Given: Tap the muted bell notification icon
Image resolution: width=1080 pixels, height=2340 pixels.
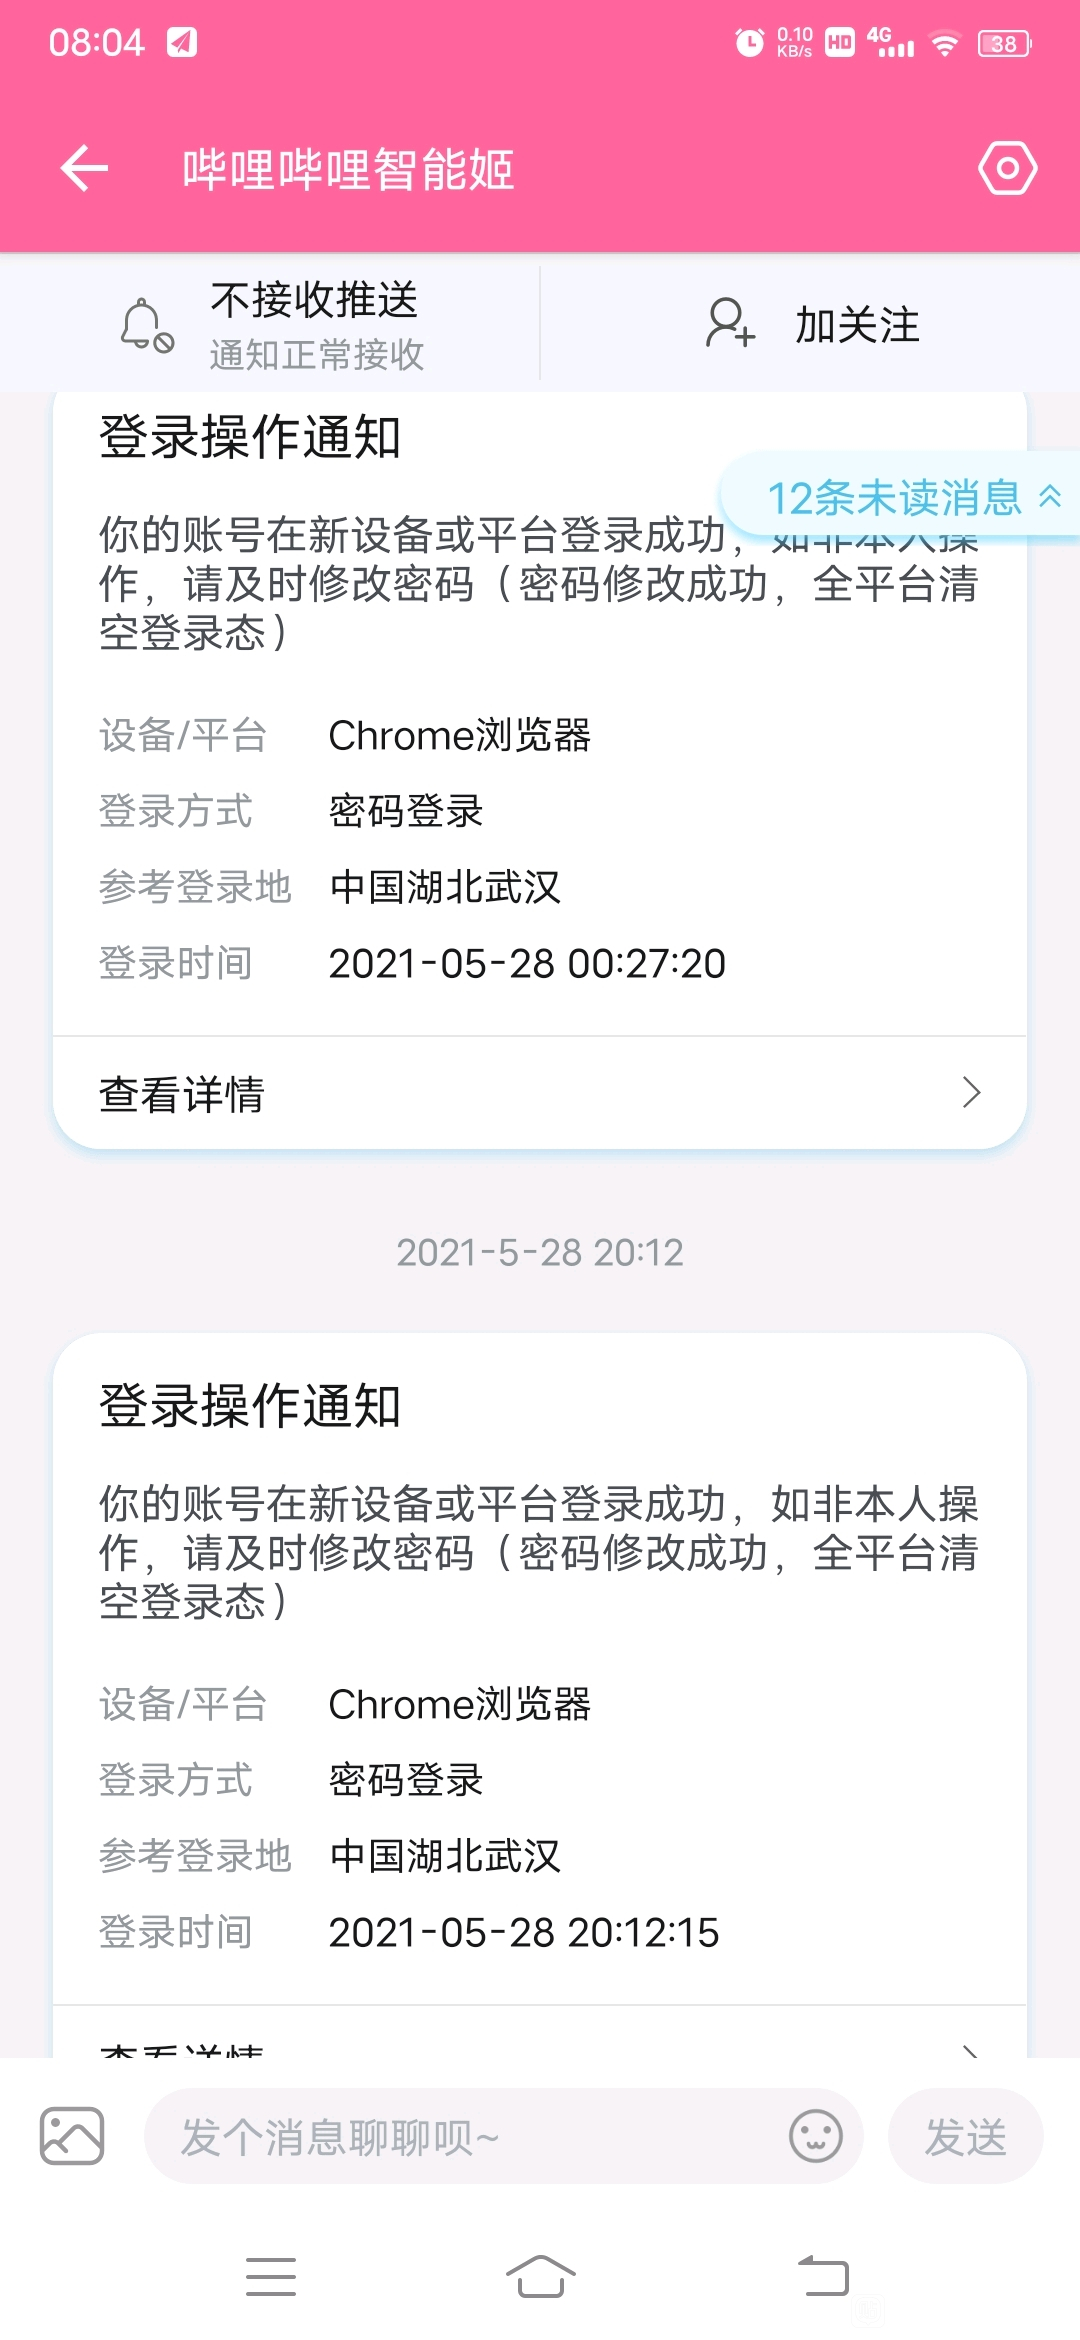Looking at the screenshot, I should tap(146, 325).
